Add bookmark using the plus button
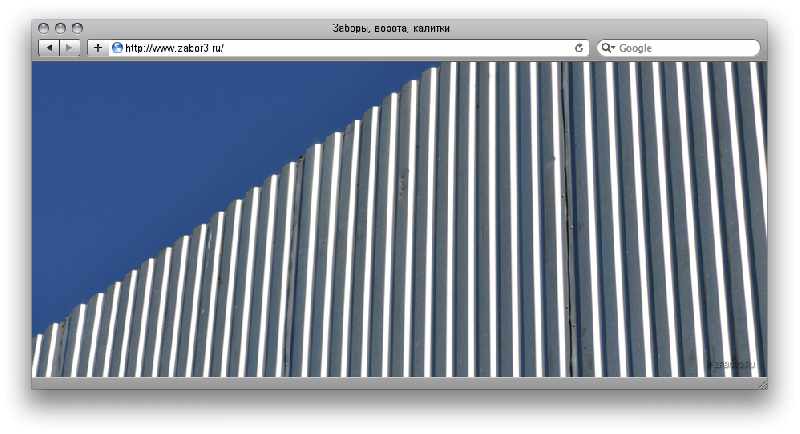This screenshot has height=434, width=800. click(97, 48)
